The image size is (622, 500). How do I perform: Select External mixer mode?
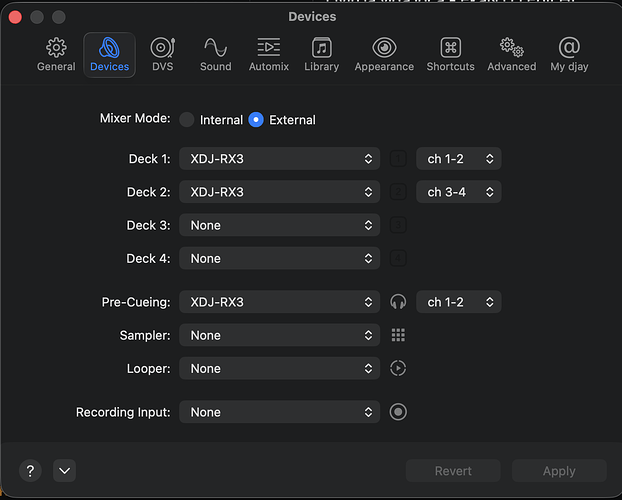pos(256,120)
